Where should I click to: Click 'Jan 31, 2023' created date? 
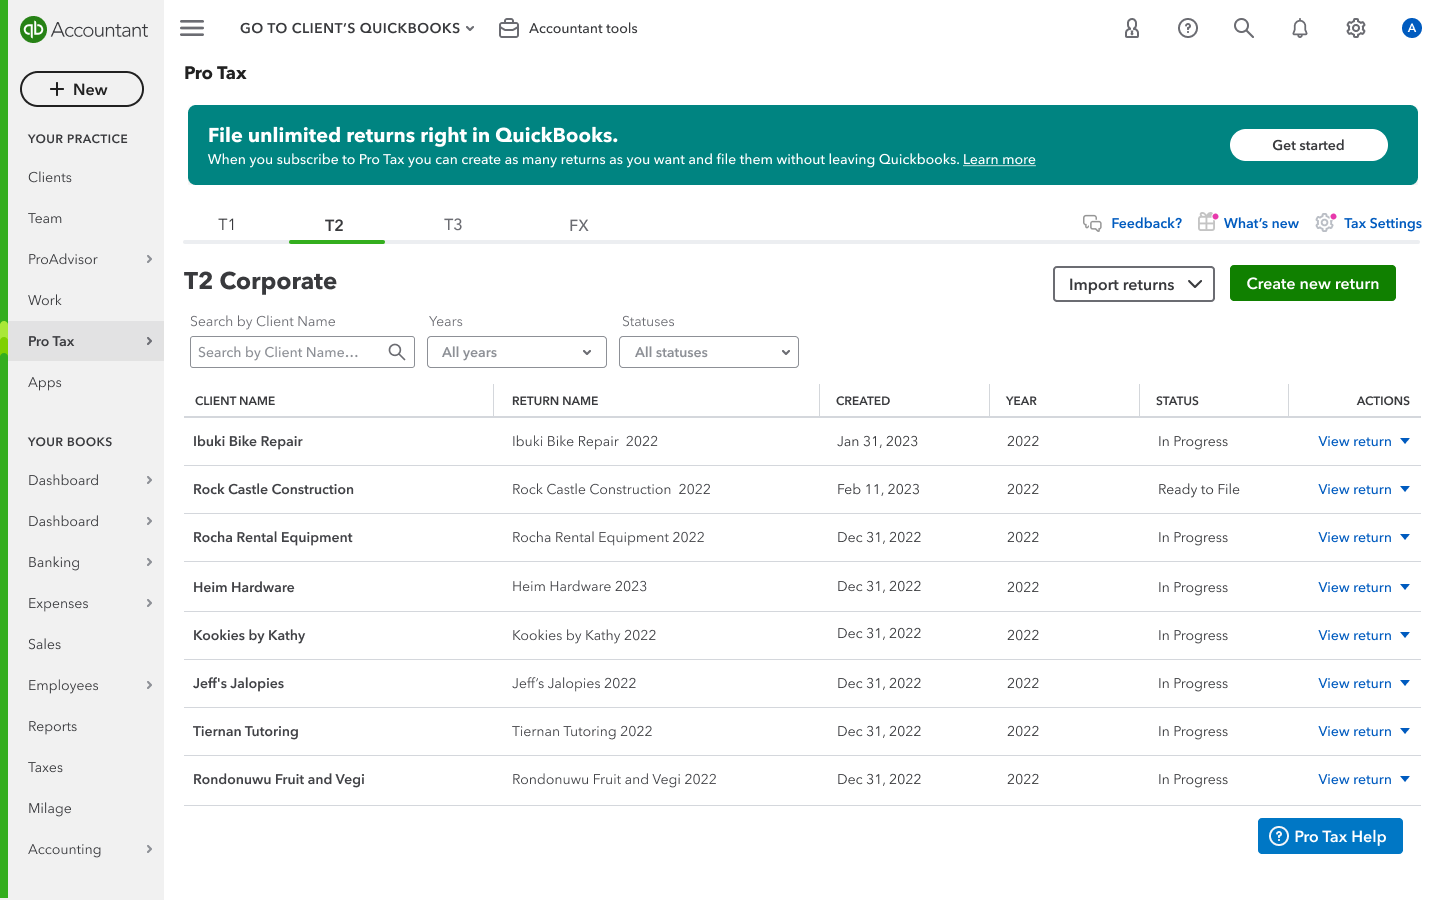(x=877, y=441)
